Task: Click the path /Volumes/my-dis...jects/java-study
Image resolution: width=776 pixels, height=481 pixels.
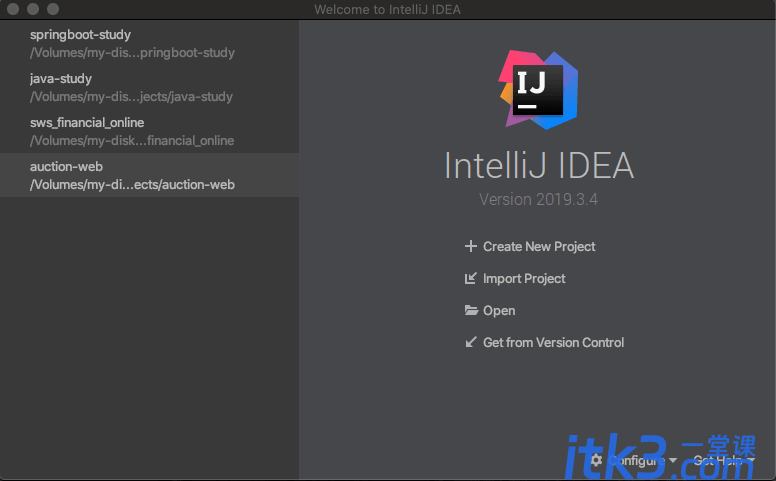Action: [x=131, y=96]
